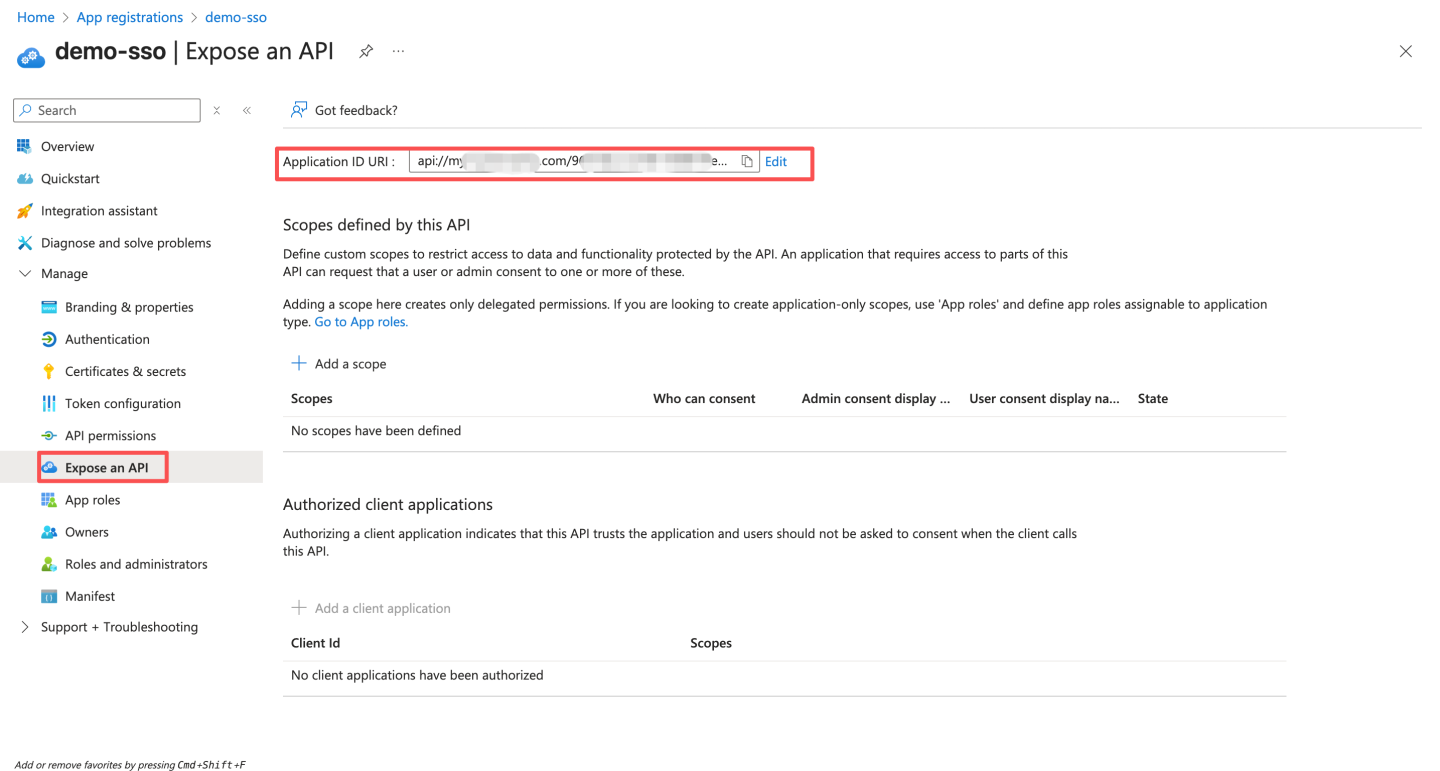Viewport: 1440px width, 771px height.
Task: Click the Quickstart cloud icon
Action: 25,178
